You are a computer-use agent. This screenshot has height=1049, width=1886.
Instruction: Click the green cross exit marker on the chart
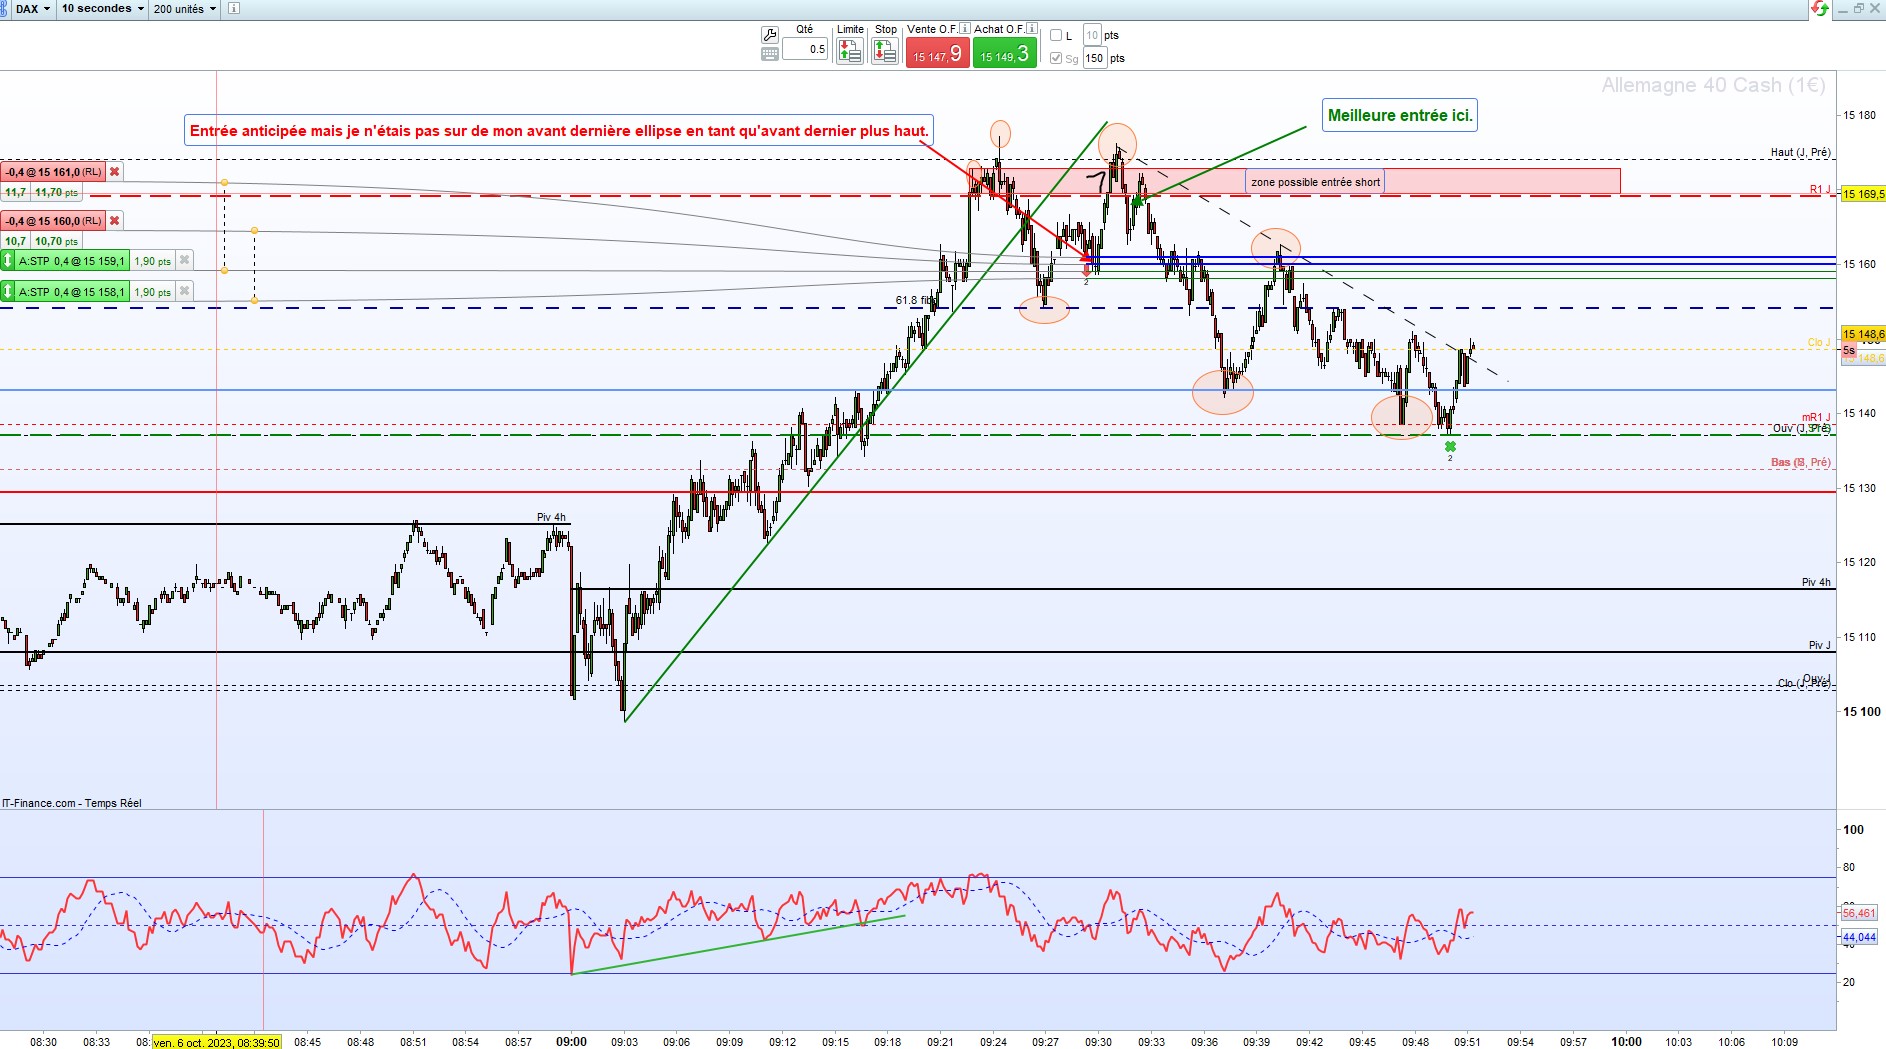pos(1450,446)
